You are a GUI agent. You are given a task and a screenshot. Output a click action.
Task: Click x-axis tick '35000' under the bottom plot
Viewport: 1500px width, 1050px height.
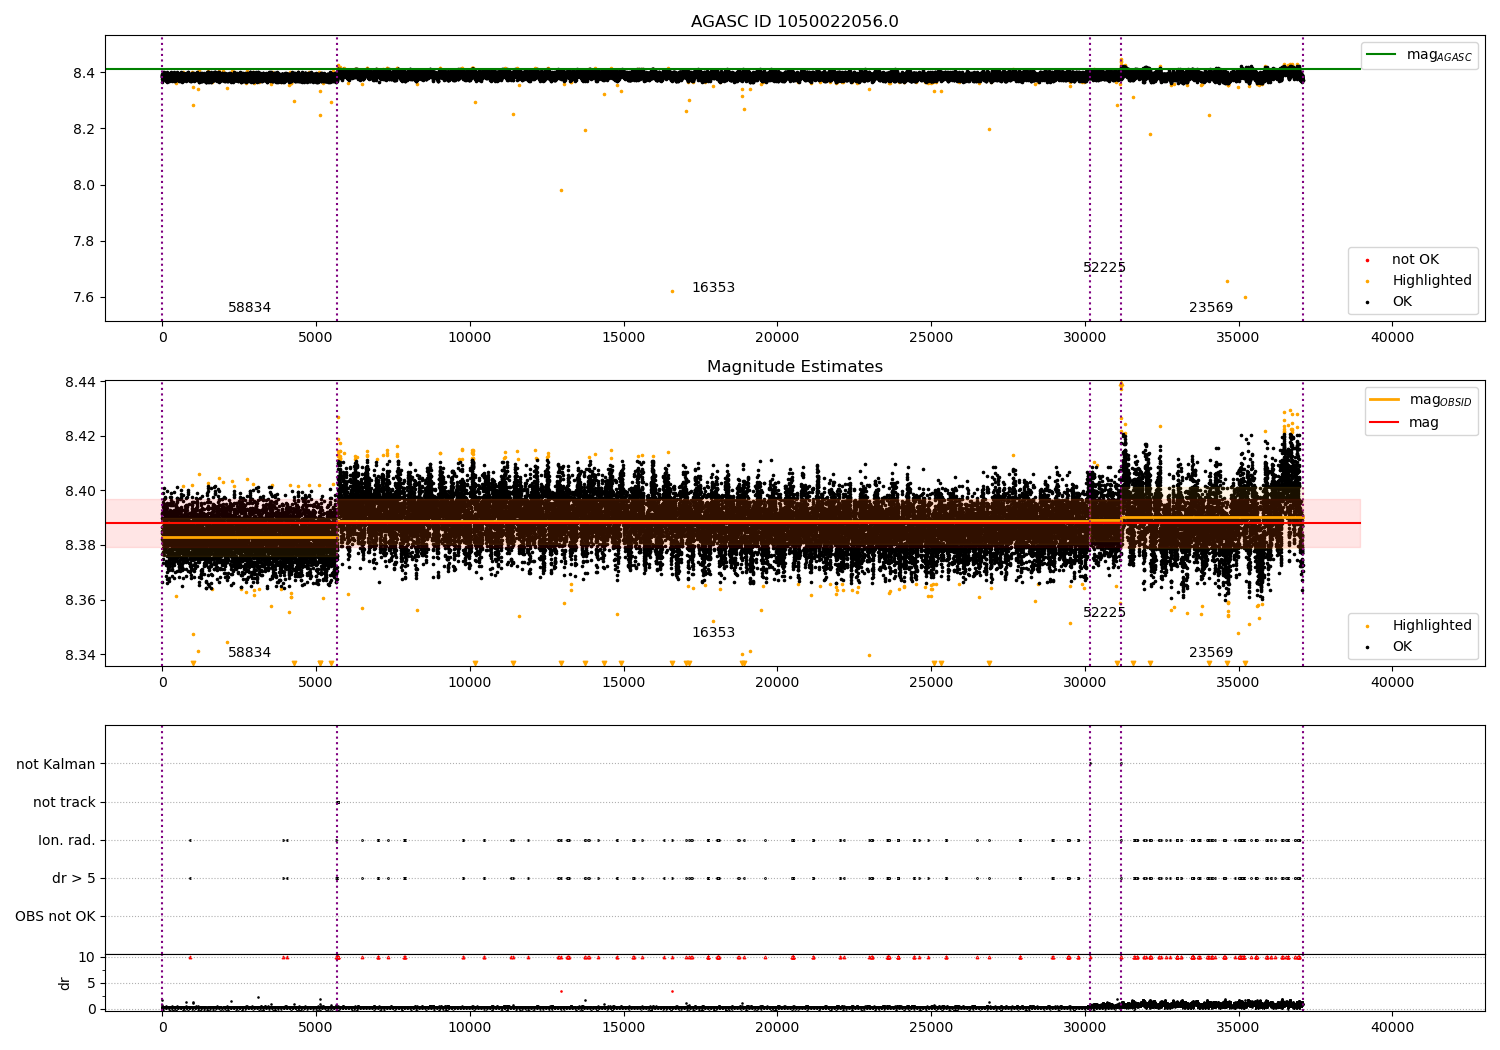click(x=1238, y=1027)
